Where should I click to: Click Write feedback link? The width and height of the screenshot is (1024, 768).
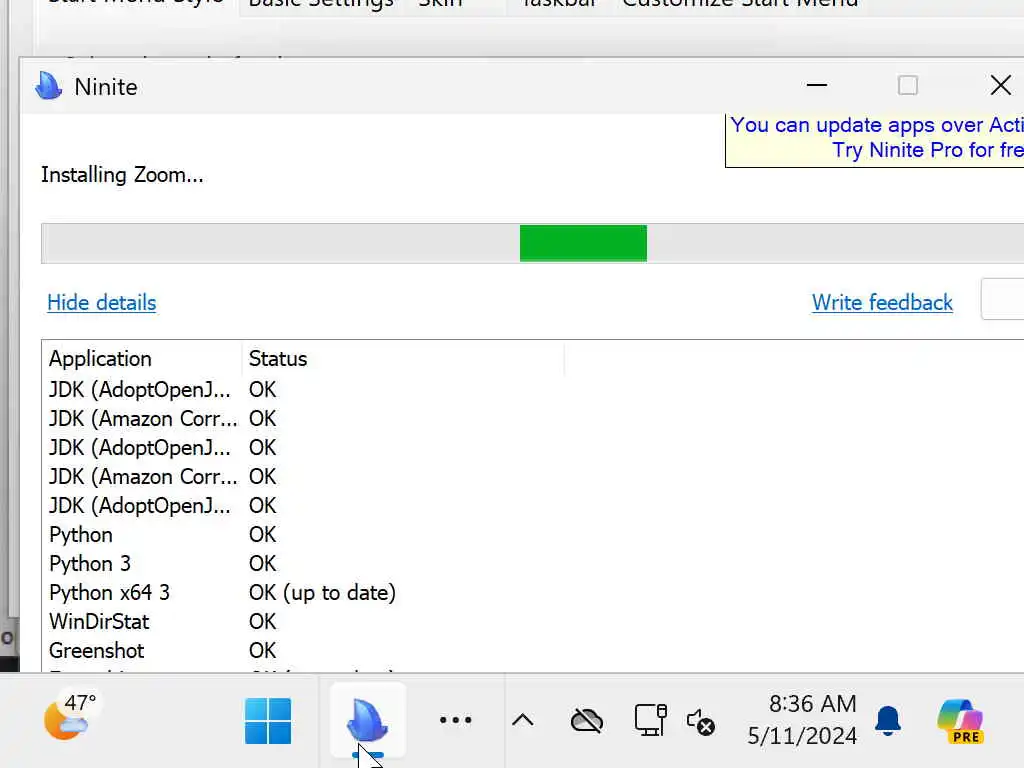click(882, 302)
